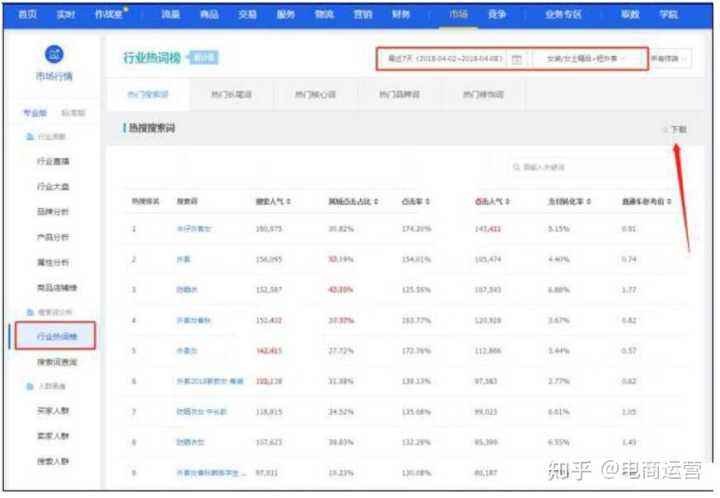Click the magnifier icon in keyword search
Viewport: 720px width, 498px height.
click(516, 168)
